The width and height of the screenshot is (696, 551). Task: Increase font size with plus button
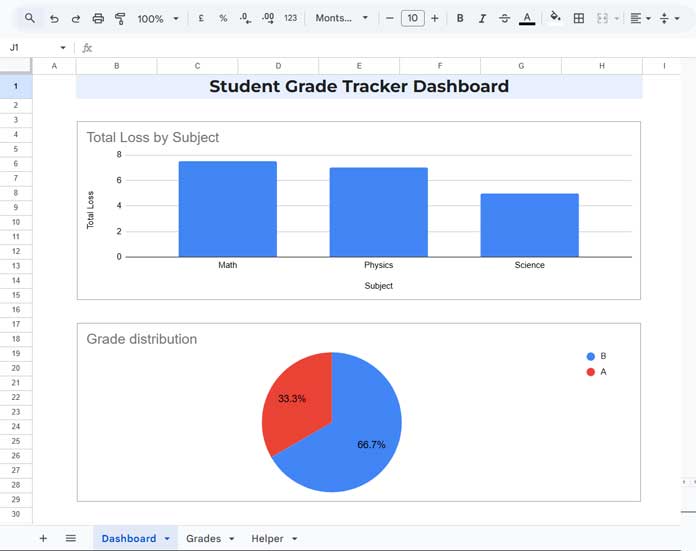(x=435, y=18)
